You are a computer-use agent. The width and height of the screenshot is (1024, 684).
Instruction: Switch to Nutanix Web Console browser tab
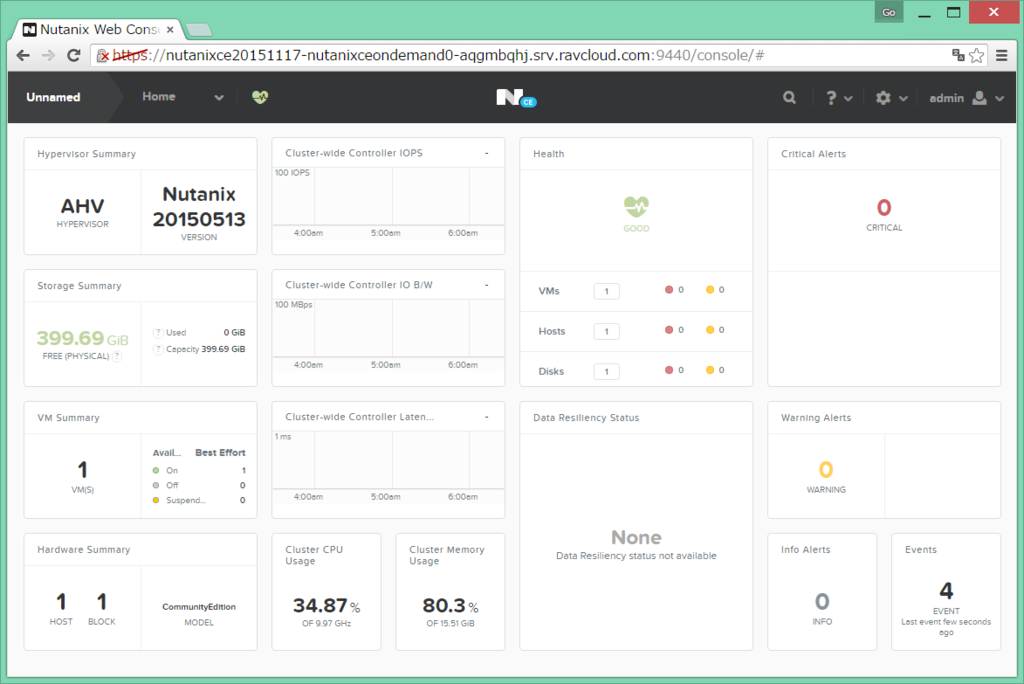point(99,29)
